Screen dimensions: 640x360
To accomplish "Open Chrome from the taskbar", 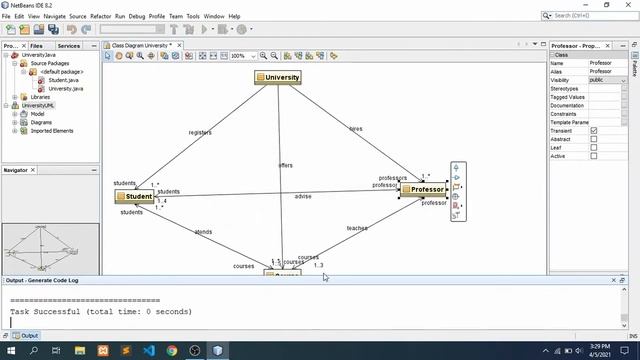I will click(x=172, y=351).
